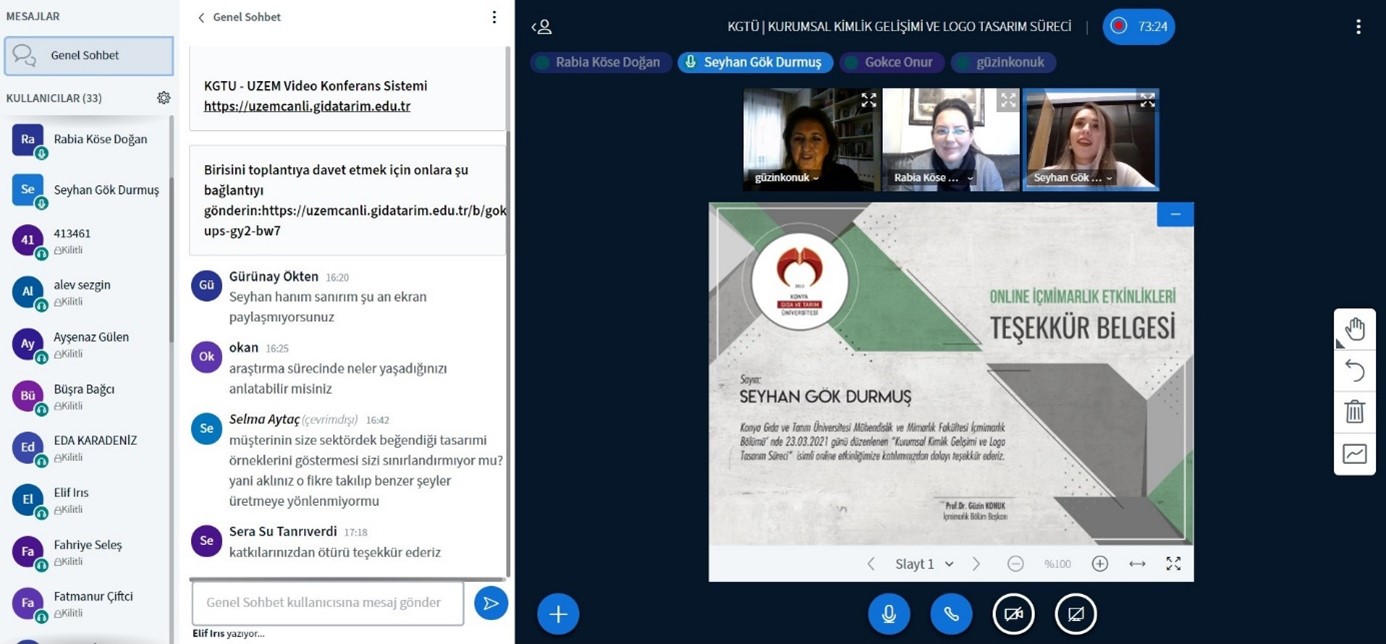Fit presentation to width
The width and height of the screenshot is (1386, 644).
(x=1137, y=564)
